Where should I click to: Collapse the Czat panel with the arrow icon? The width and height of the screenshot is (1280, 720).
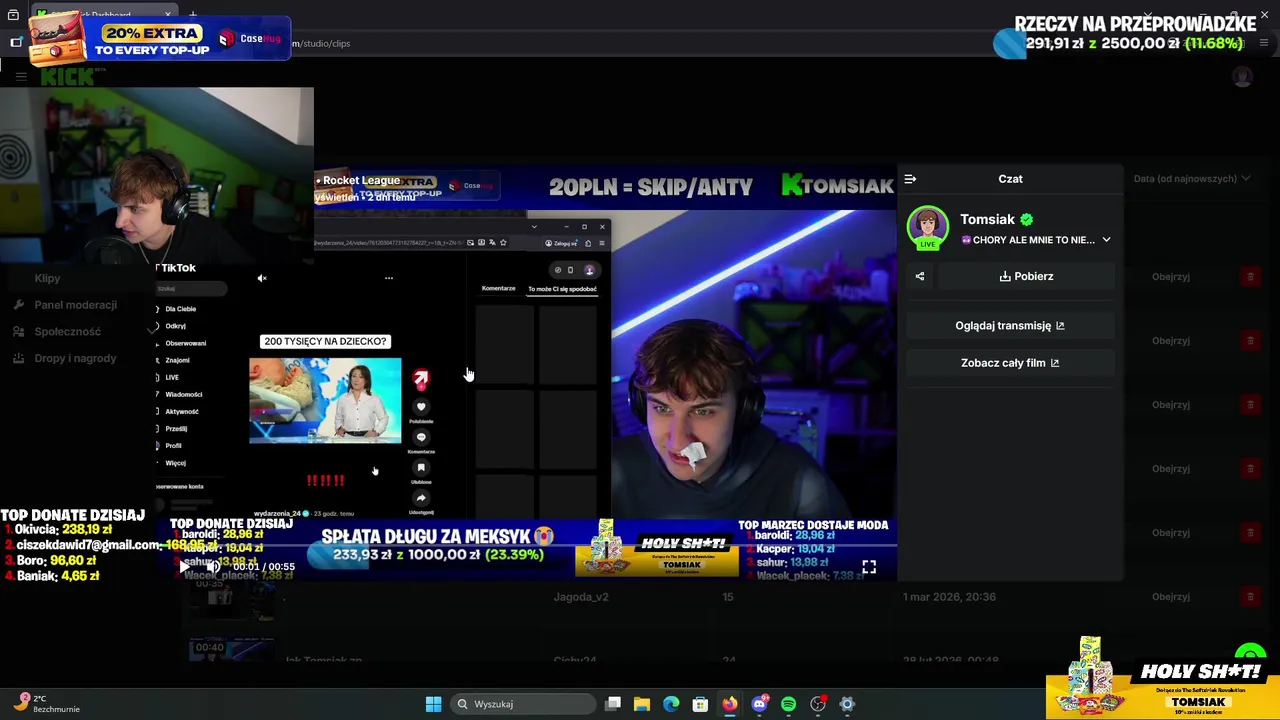pos(910,179)
